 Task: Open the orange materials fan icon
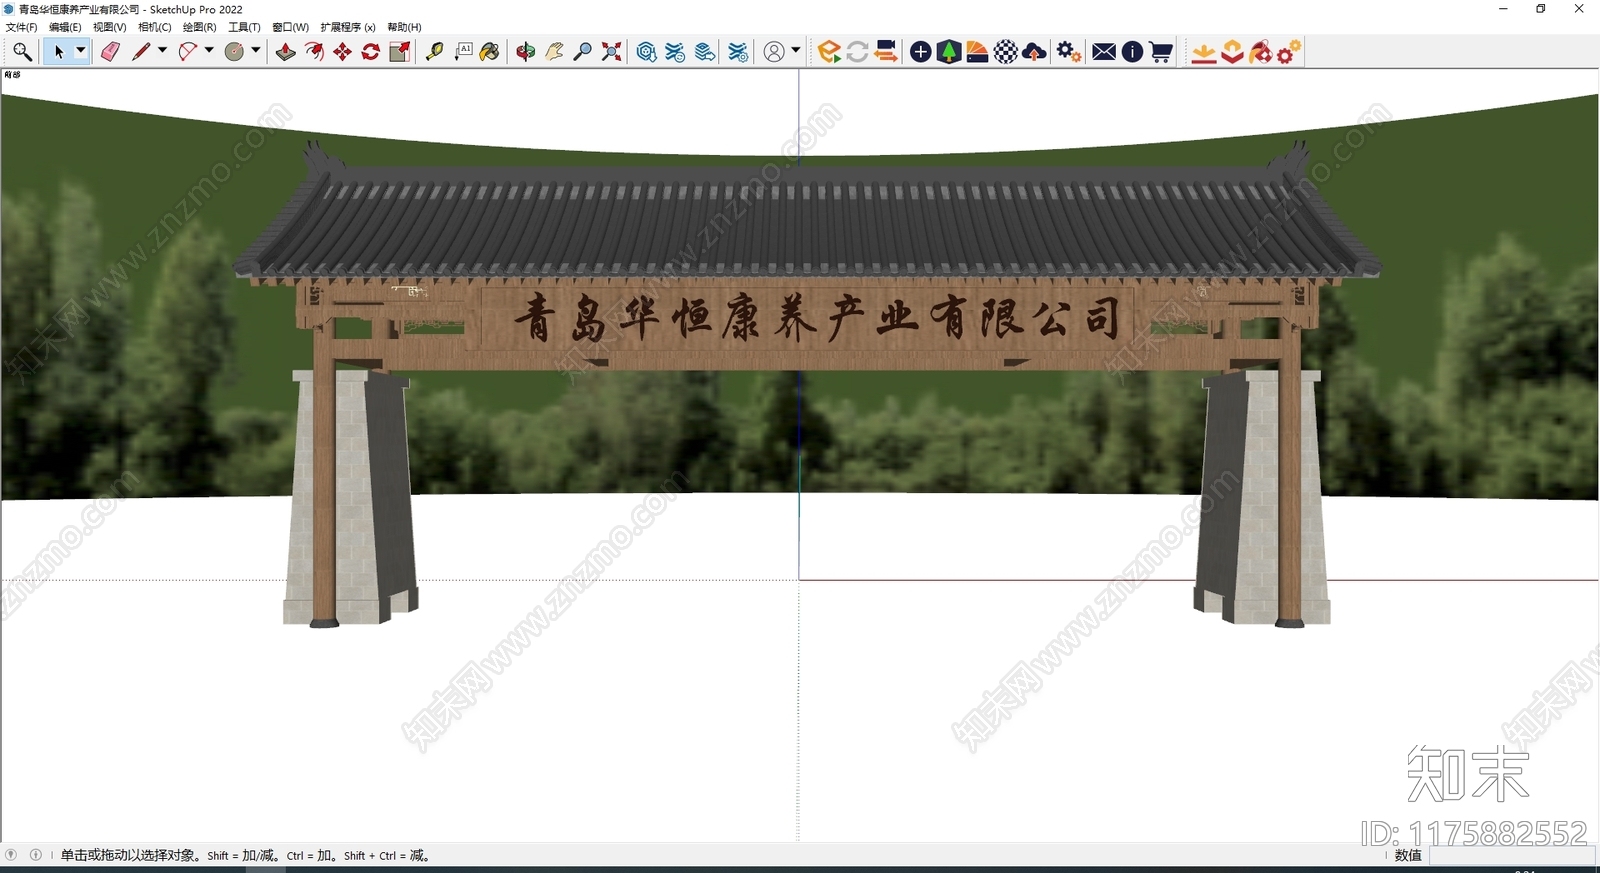click(977, 52)
